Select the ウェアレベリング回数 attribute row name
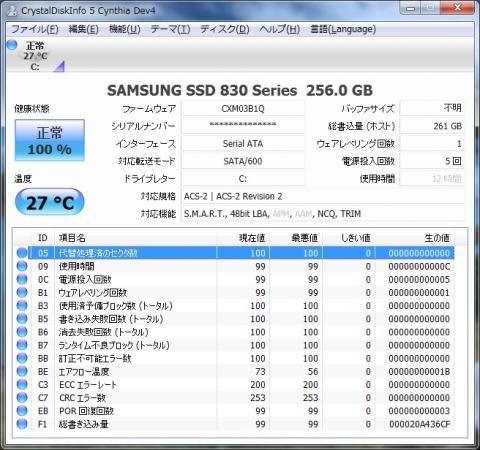This screenshot has width=480, height=450. (93, 293)
